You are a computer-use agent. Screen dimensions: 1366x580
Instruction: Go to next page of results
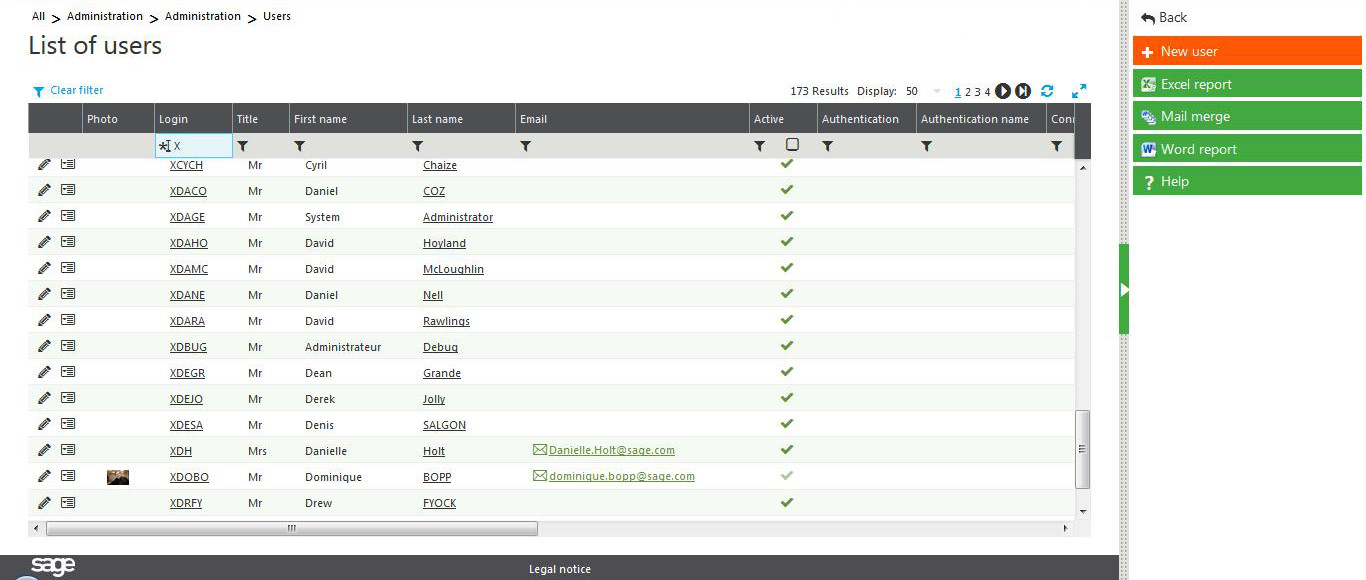click(1003, 91)
